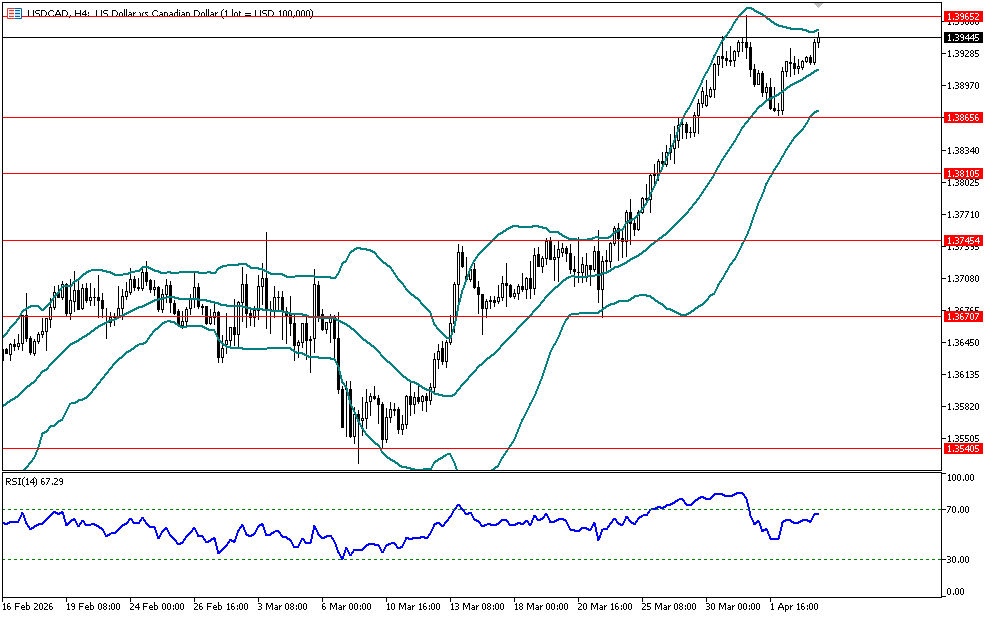The height and width of the screenshot is (618, 994).
Task: Select the 1.37454 resistance level label
Action: [x=961, y=240]
